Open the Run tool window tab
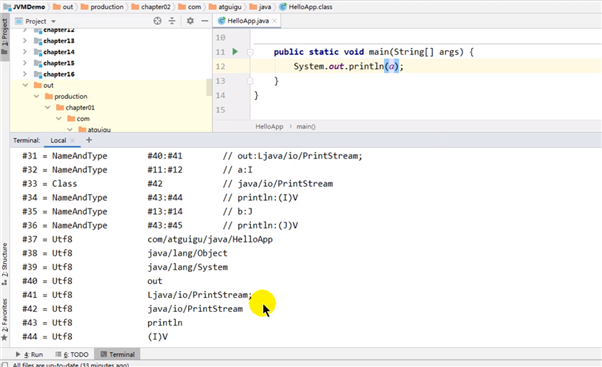This screenshot has height=367, width=602. [x=30, y=354]
